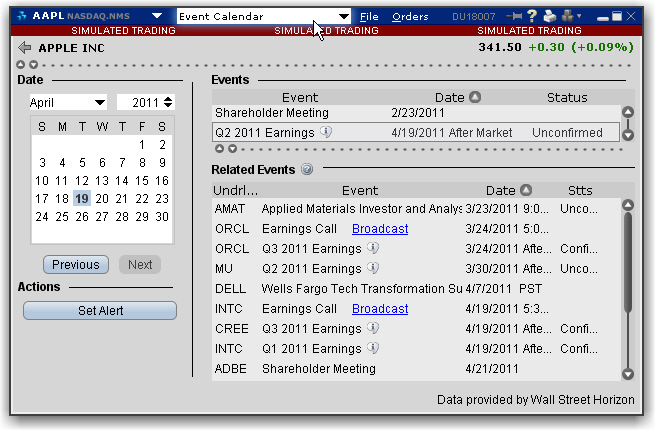Click the 2011 year stepper arrows
Image resolution: width=655 pixels, height=430 pixels.
pos(168,102)
